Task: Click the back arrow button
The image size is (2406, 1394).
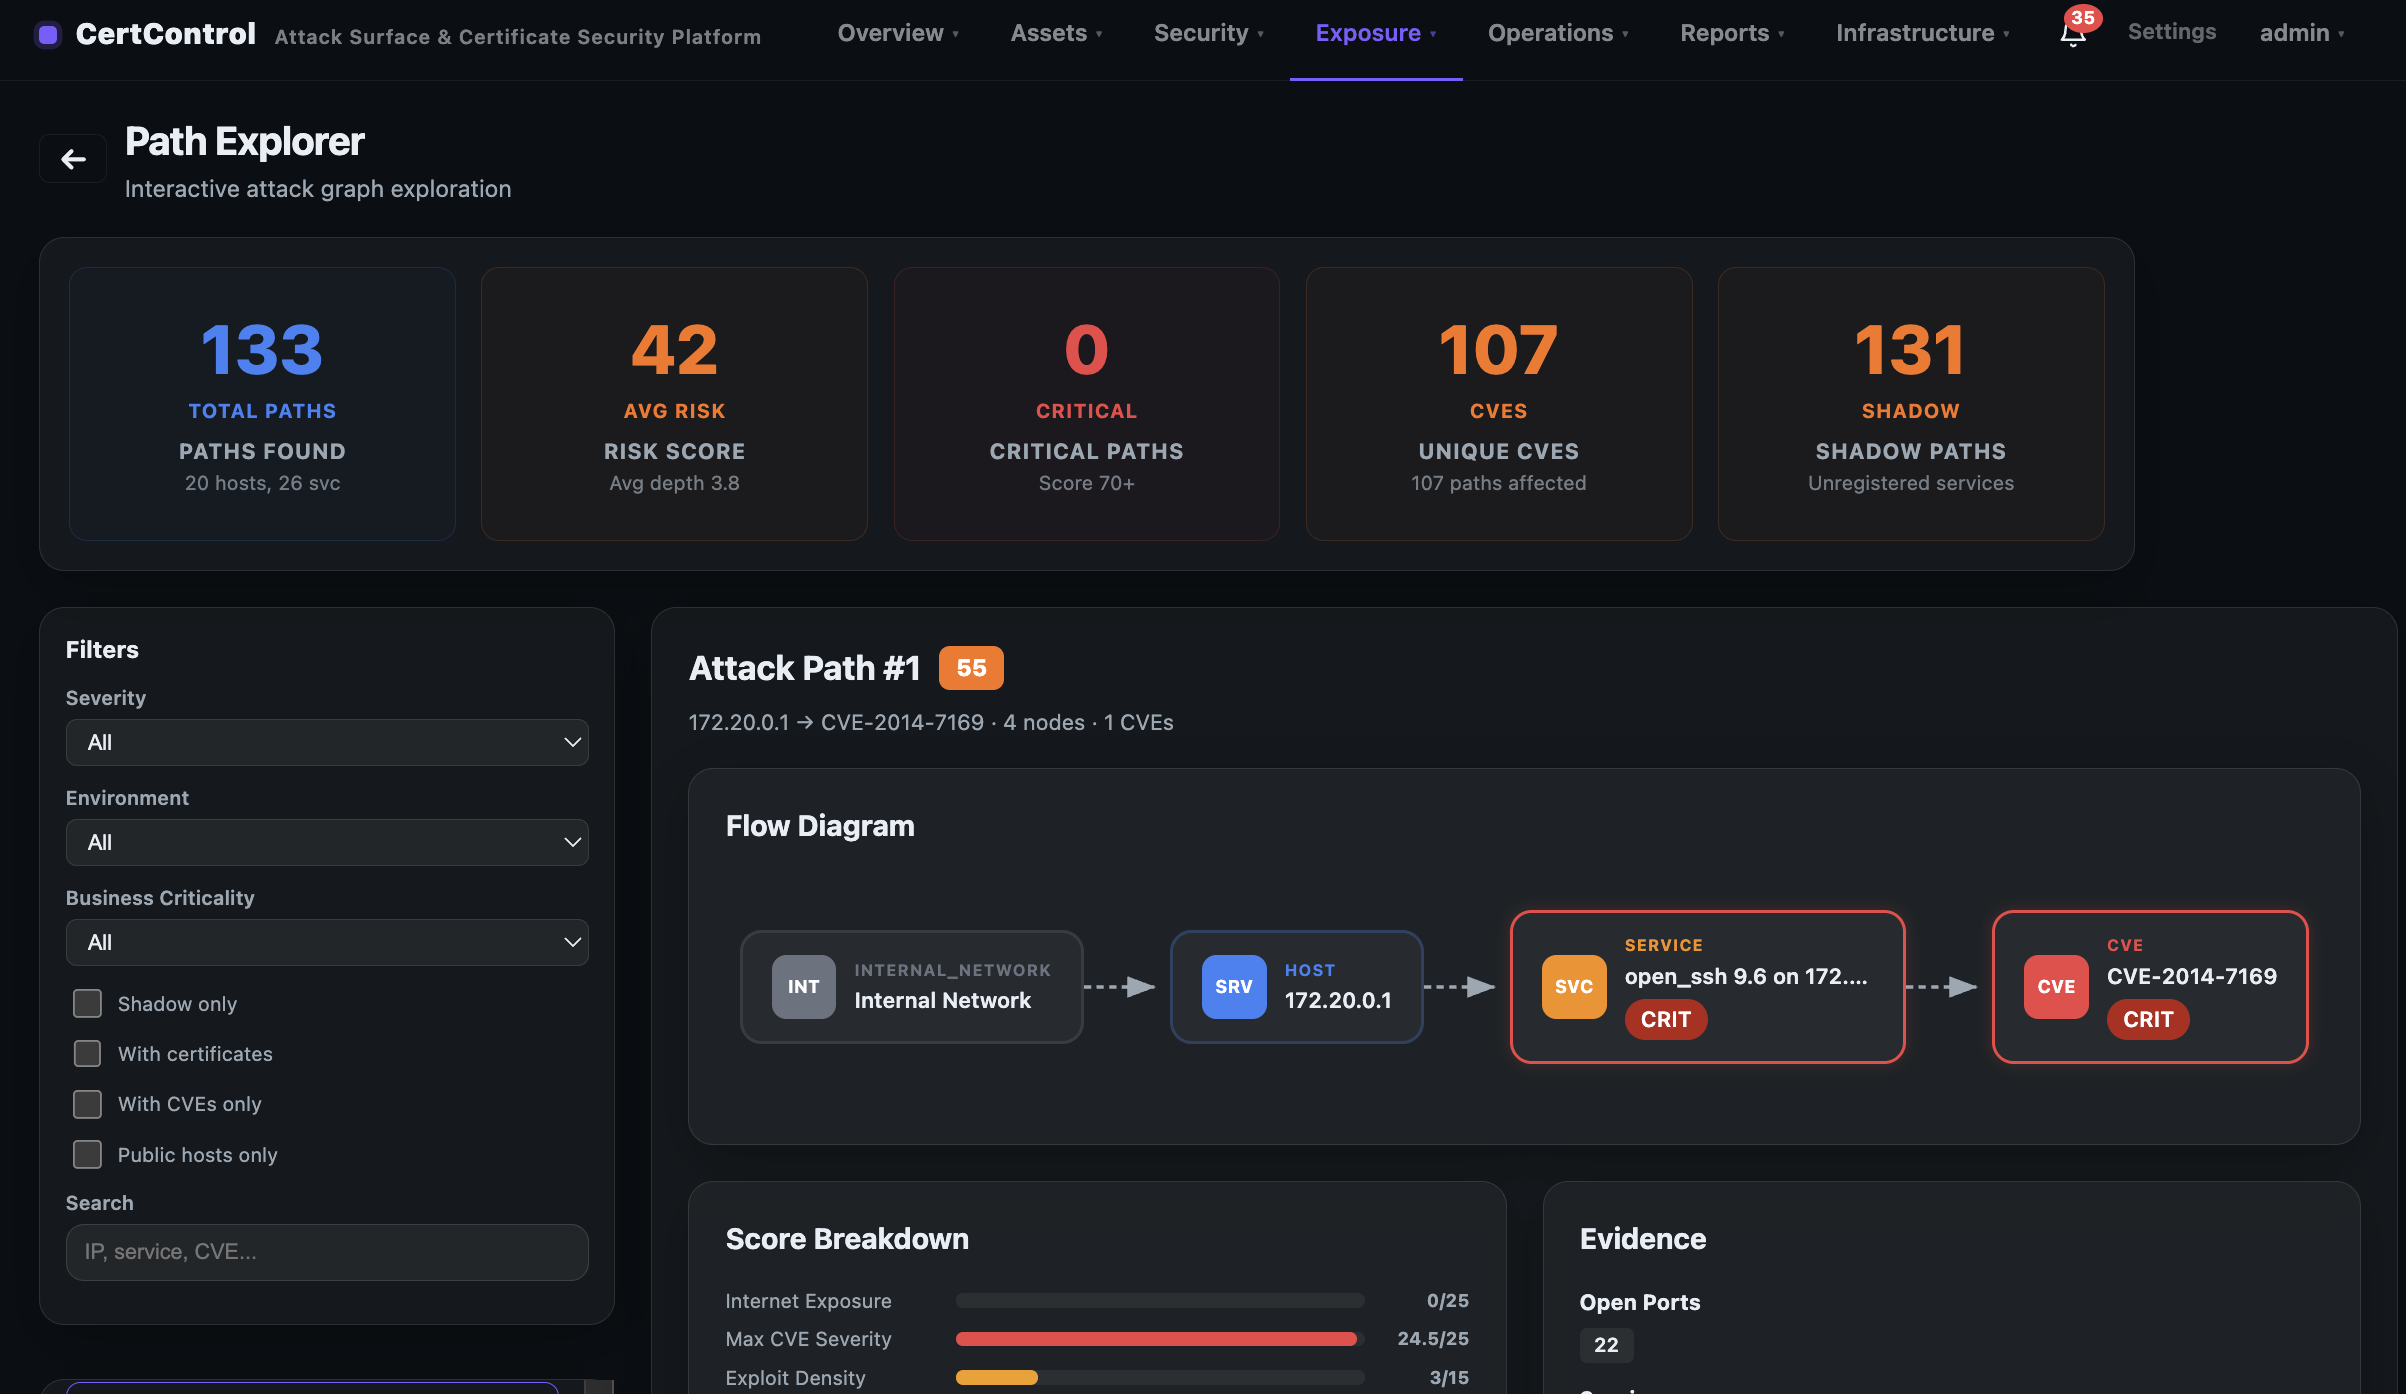Action: (73, 159)
